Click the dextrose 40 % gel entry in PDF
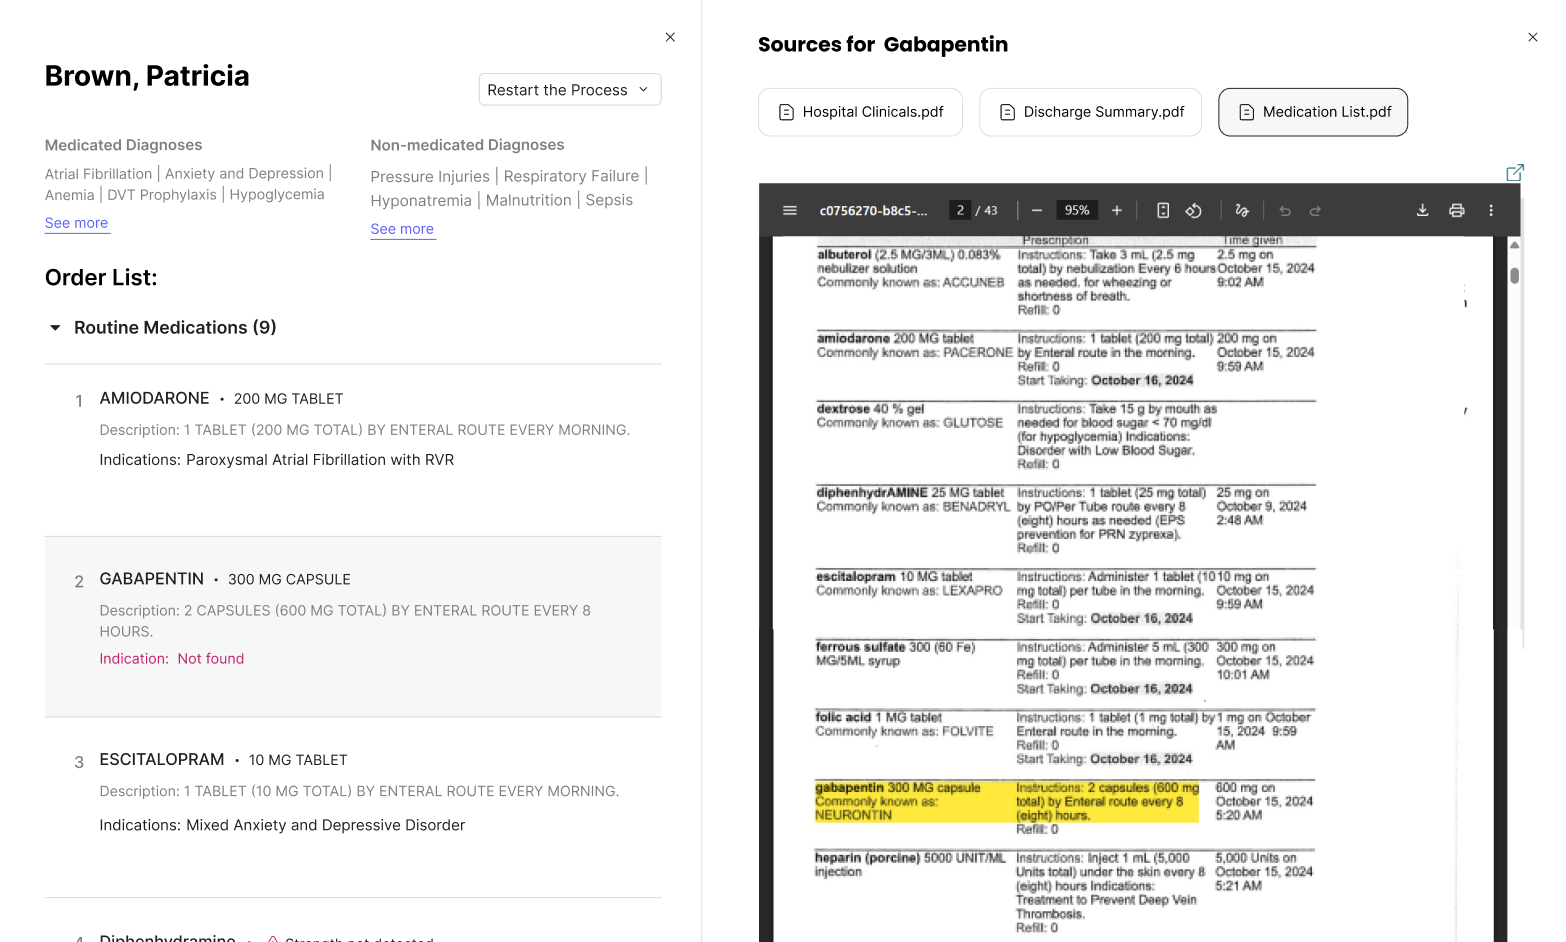Viewport: 1566px width, 942px height. 1066,436
